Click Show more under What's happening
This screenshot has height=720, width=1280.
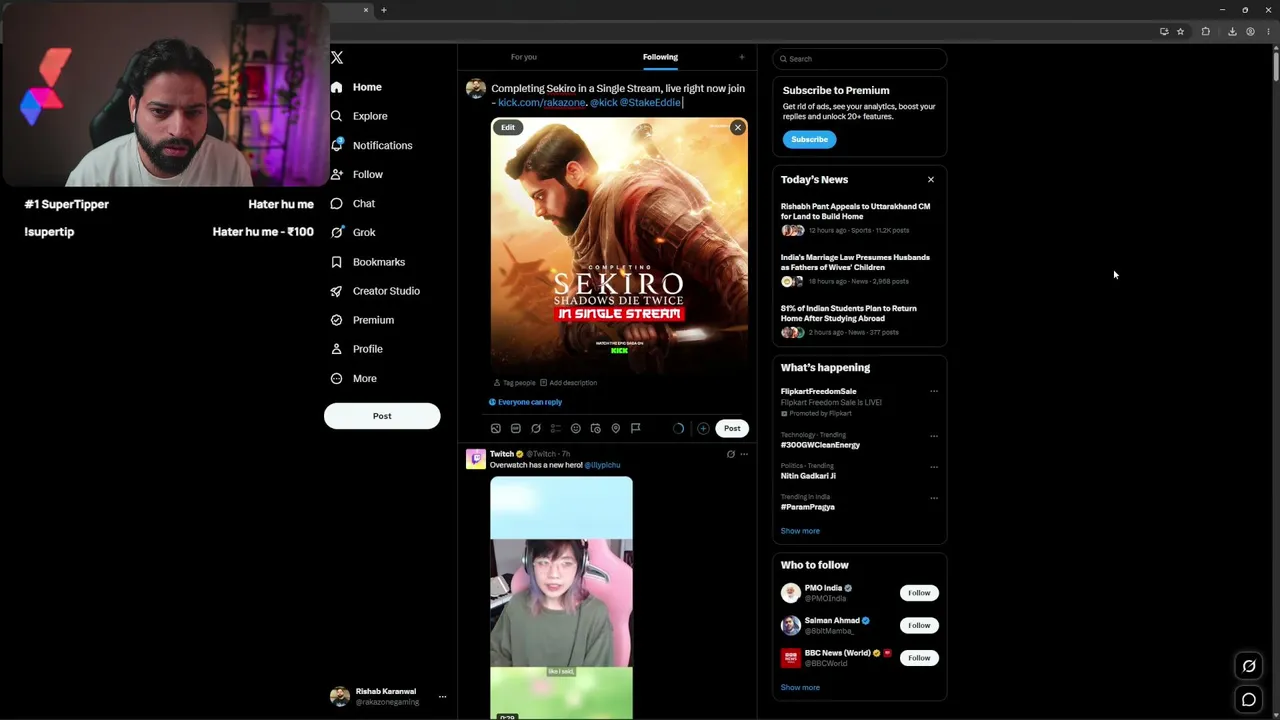coord(800,531)
